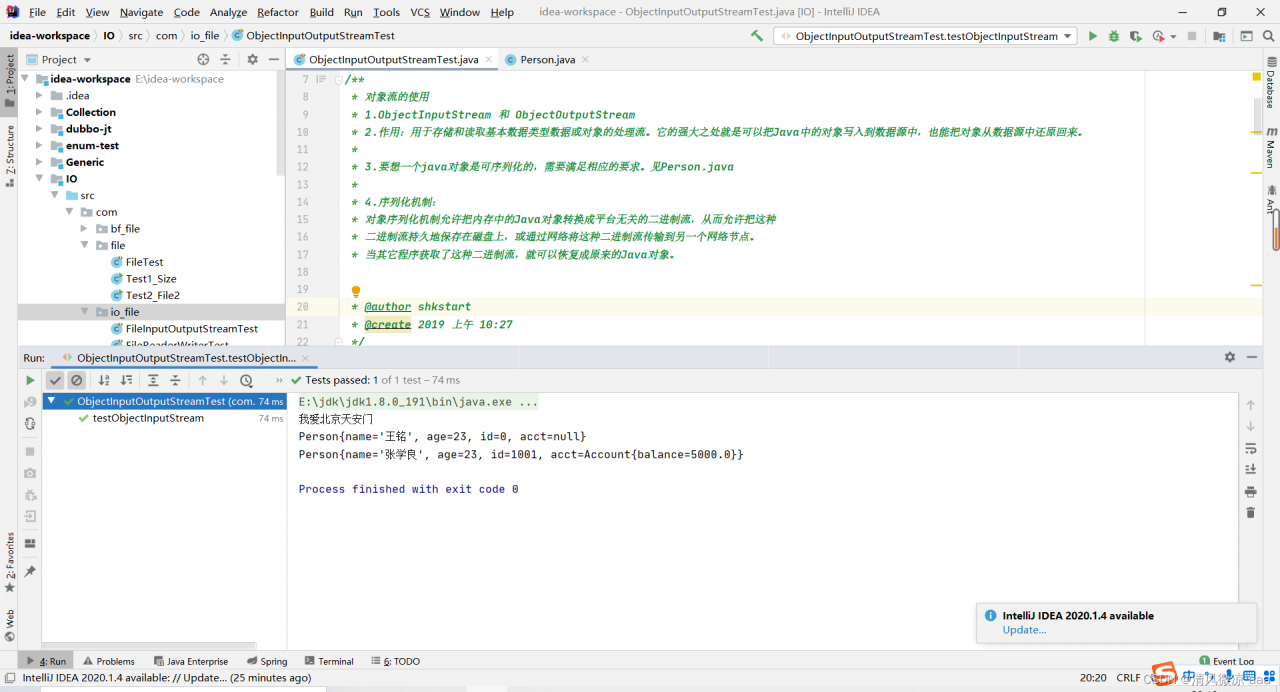Collapse the ObjectInputOutputStreamTest result node
The image size is (1280, 692).
tap(52, 401)
